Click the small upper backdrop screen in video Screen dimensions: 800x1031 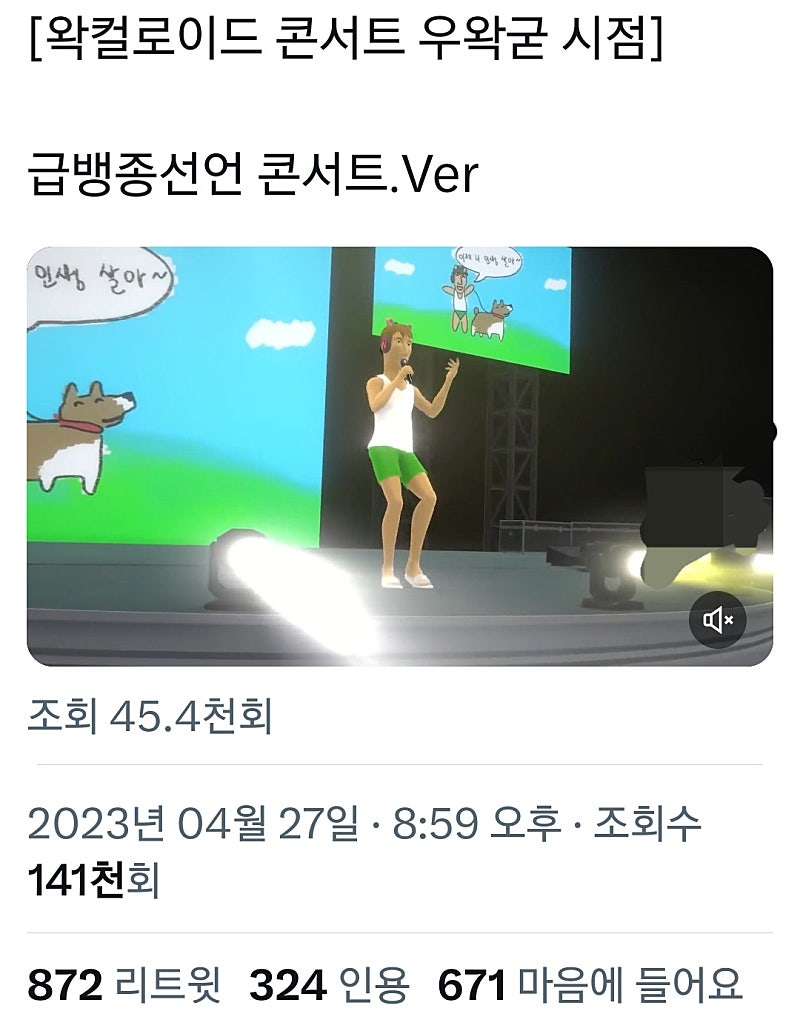coord(471,307)
